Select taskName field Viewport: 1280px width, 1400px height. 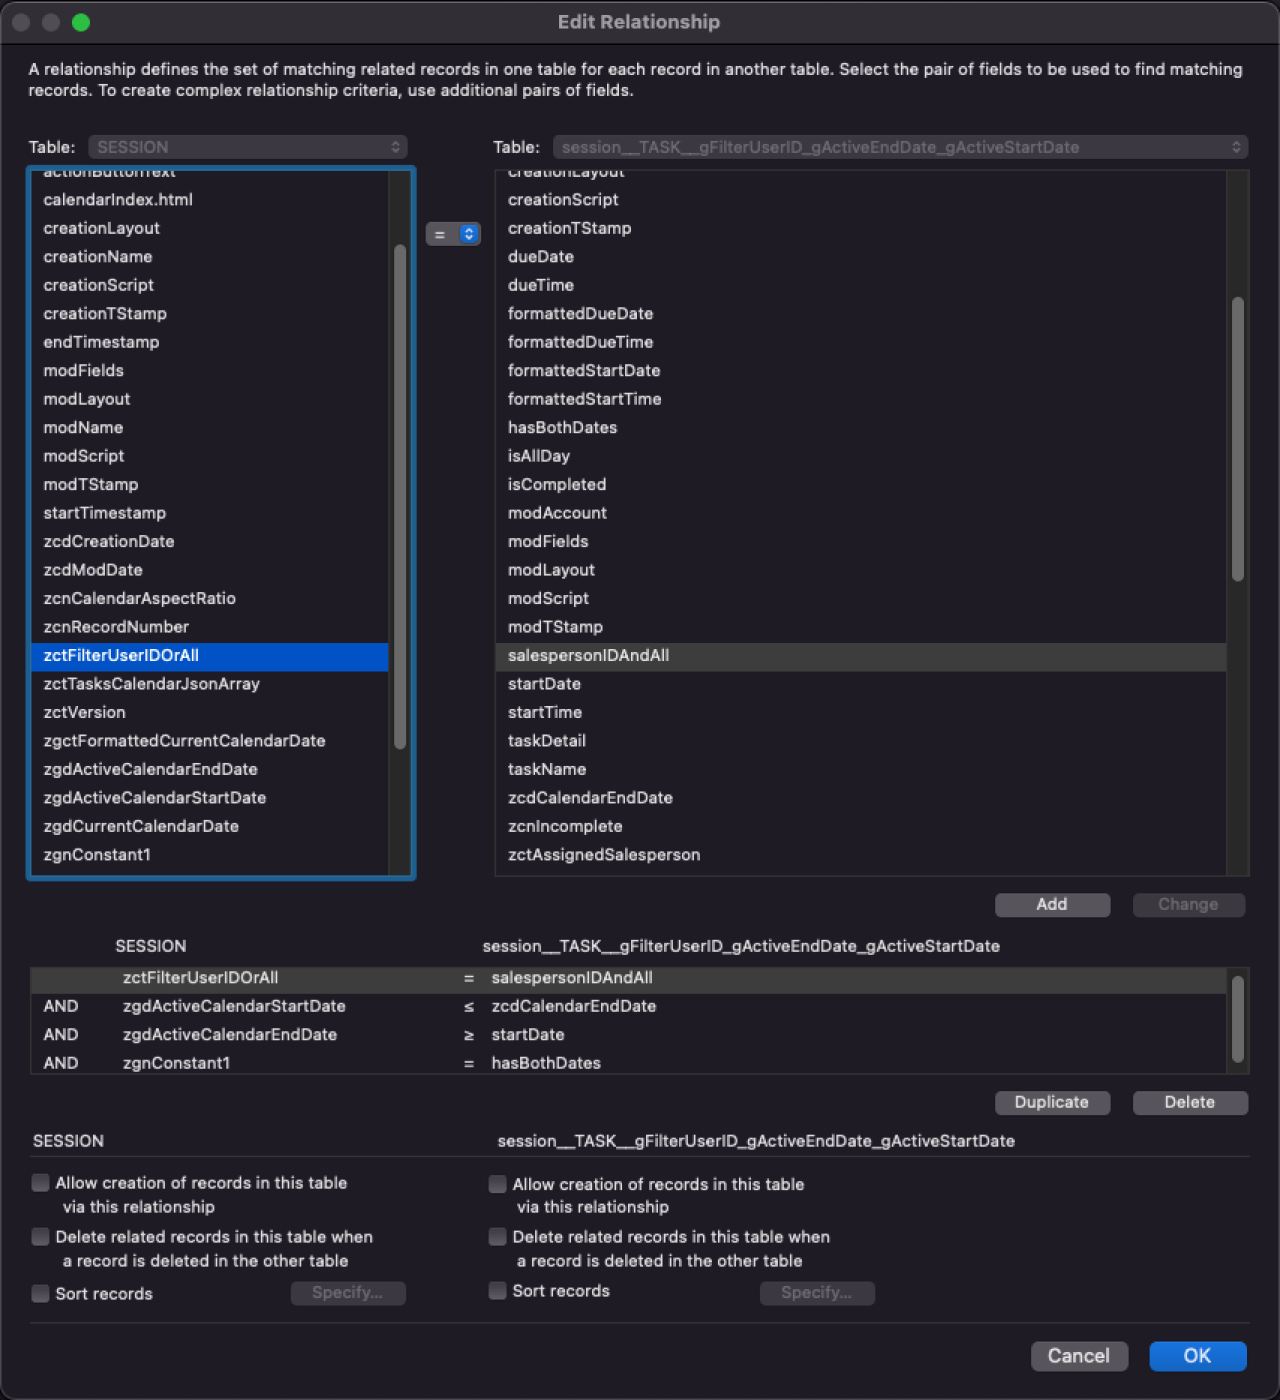(861, 769)
